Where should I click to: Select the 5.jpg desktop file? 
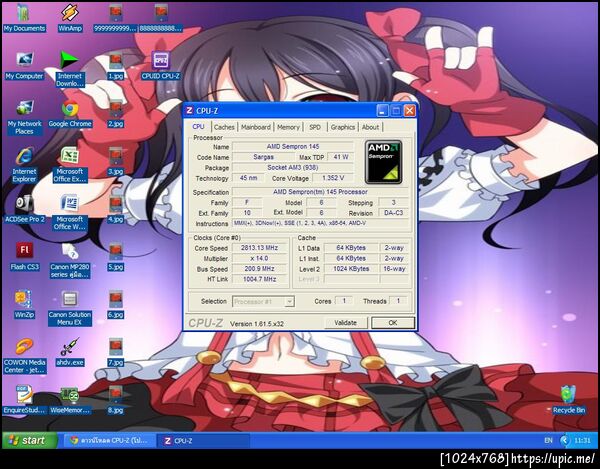point(116,257)
